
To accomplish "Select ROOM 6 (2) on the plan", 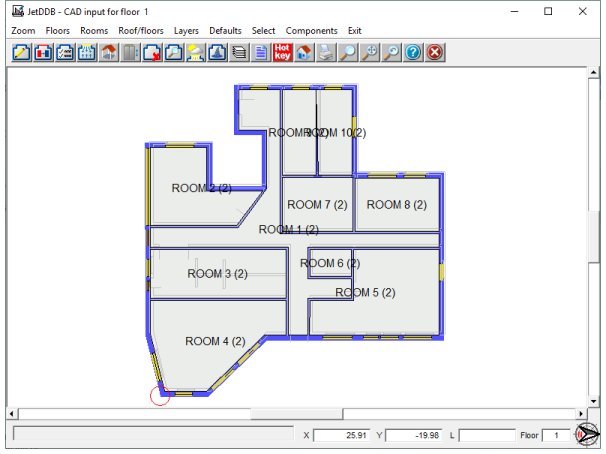I will pos(330,264).
